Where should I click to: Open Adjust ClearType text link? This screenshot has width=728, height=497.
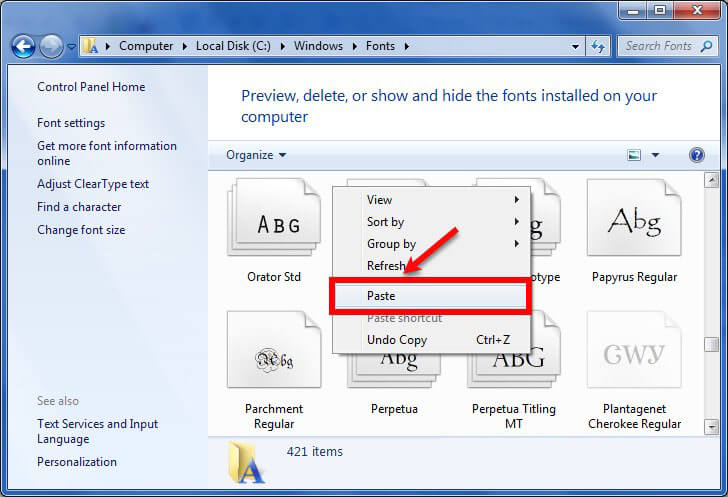coord(93,184)
